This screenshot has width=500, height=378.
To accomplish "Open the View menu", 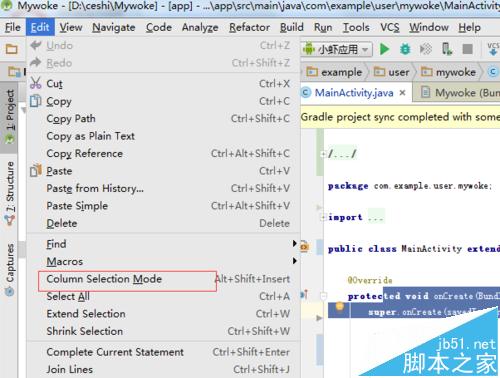I will 71,27.
